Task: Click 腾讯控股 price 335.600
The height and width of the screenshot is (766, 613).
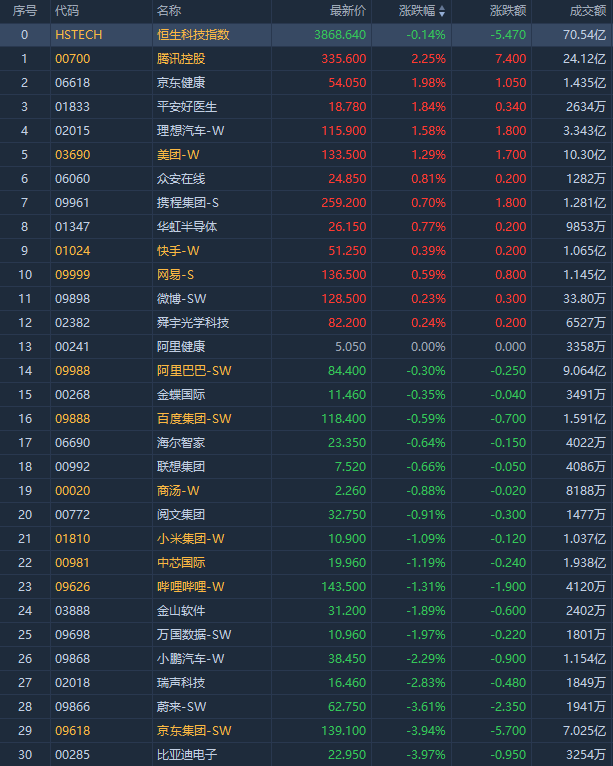Action: pyautogui.click(x=344, y=59)
